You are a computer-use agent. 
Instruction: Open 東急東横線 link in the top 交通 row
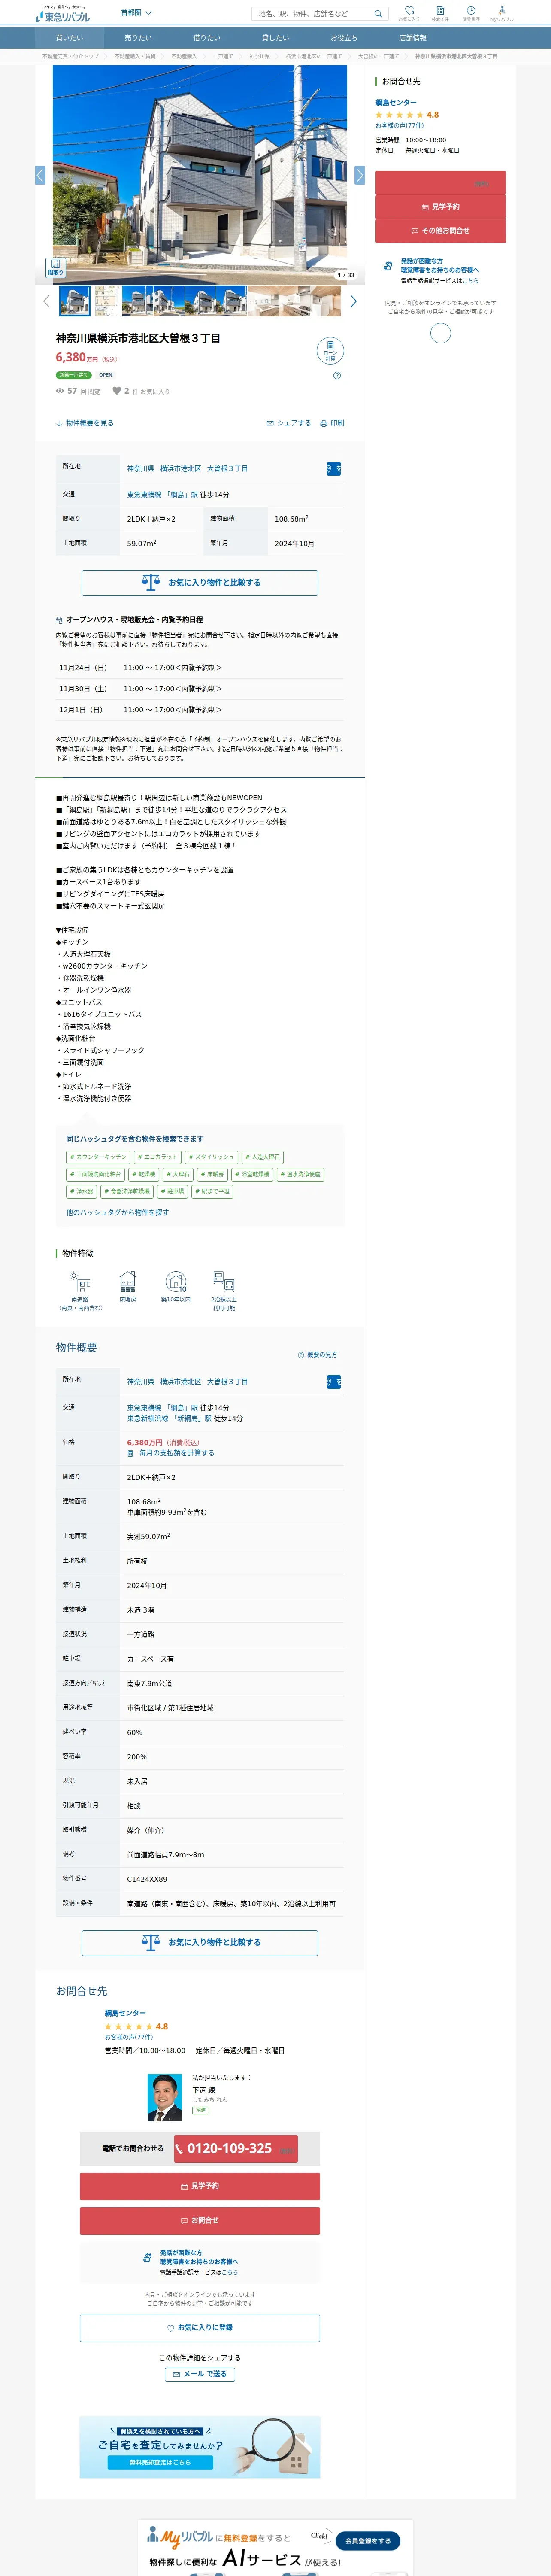[144, 494]
